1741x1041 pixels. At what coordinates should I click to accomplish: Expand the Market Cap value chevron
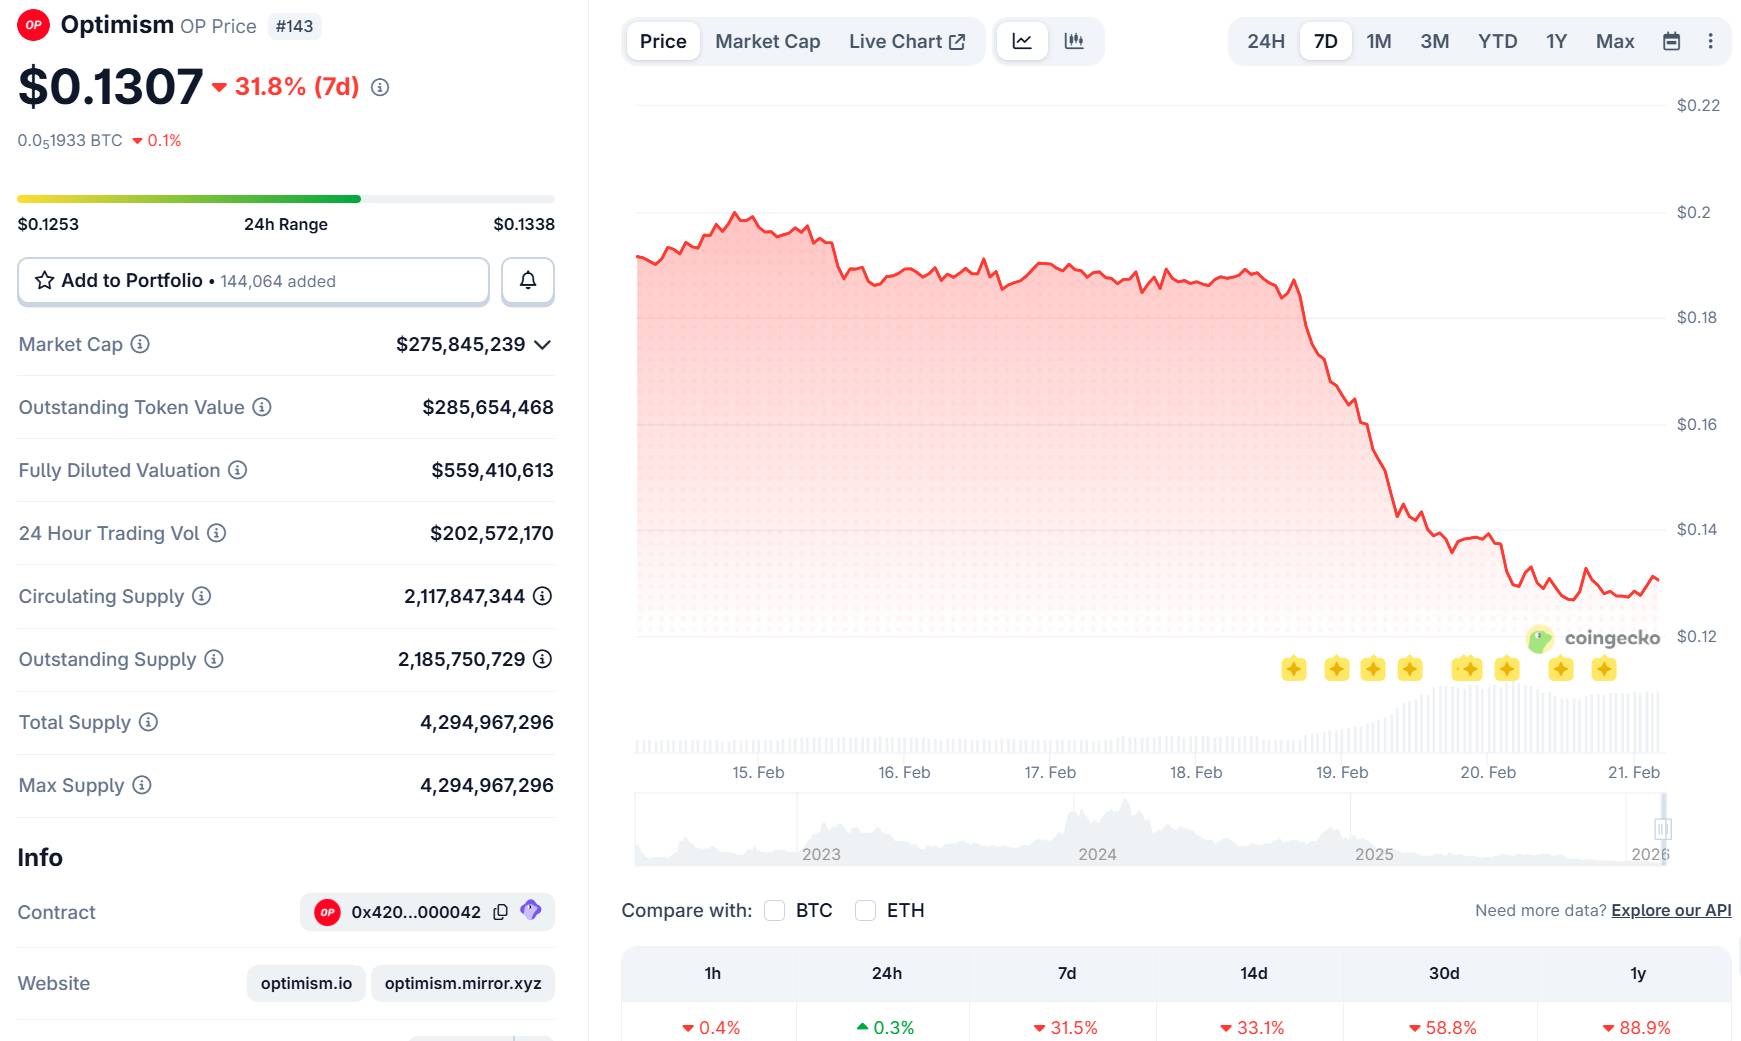(543, 345)
